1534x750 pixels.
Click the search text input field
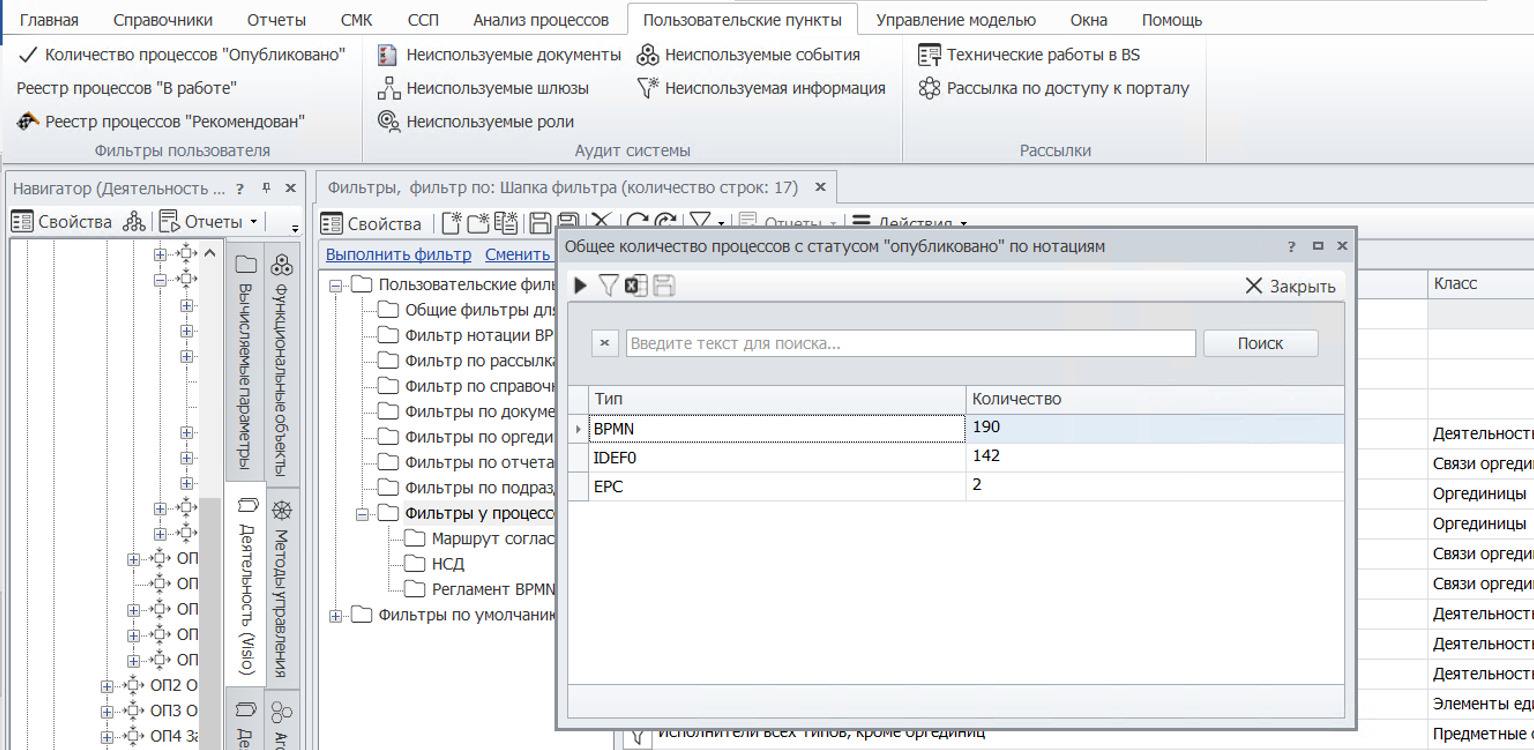(910, 343)
